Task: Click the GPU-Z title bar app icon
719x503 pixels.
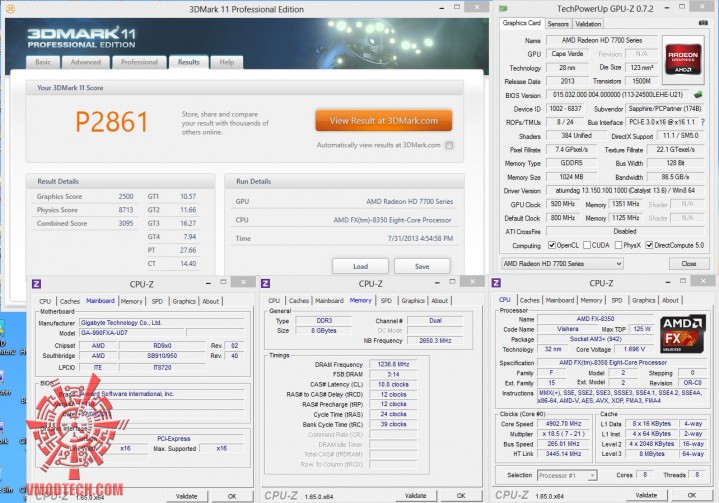Action: 503,8
